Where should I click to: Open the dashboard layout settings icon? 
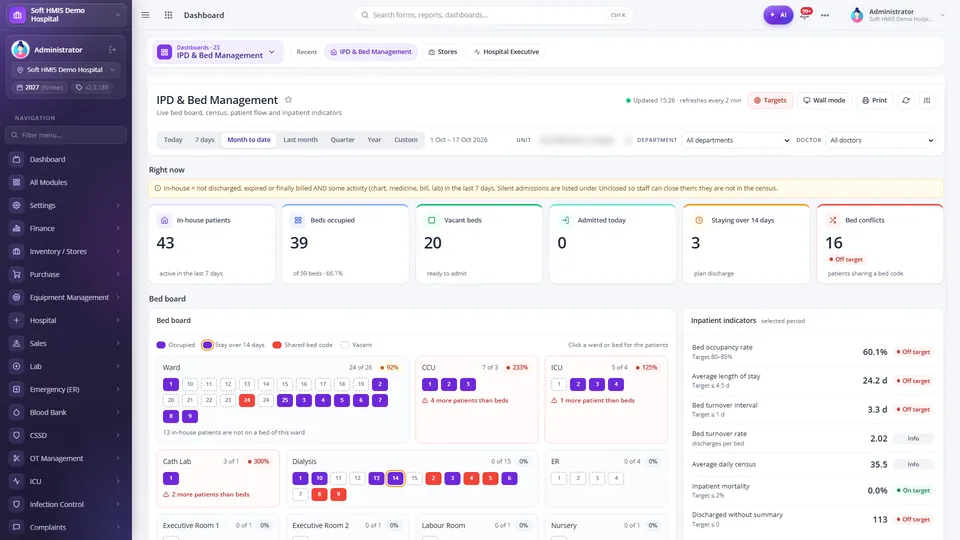click(928, 100)
